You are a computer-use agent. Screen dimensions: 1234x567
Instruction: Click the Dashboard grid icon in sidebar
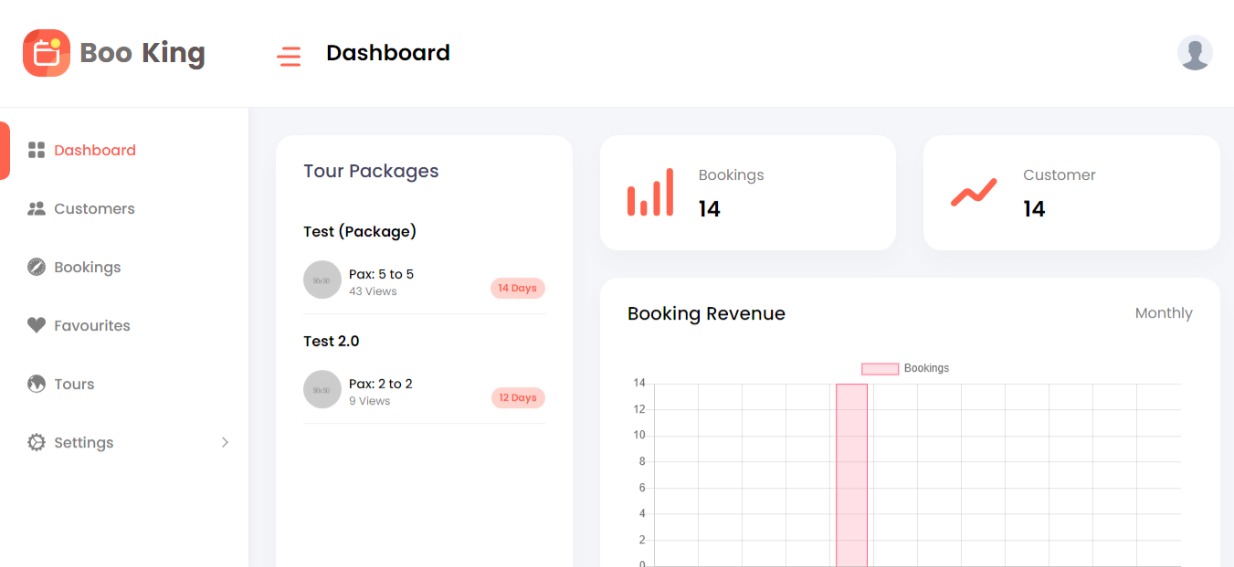coord(37,150)
